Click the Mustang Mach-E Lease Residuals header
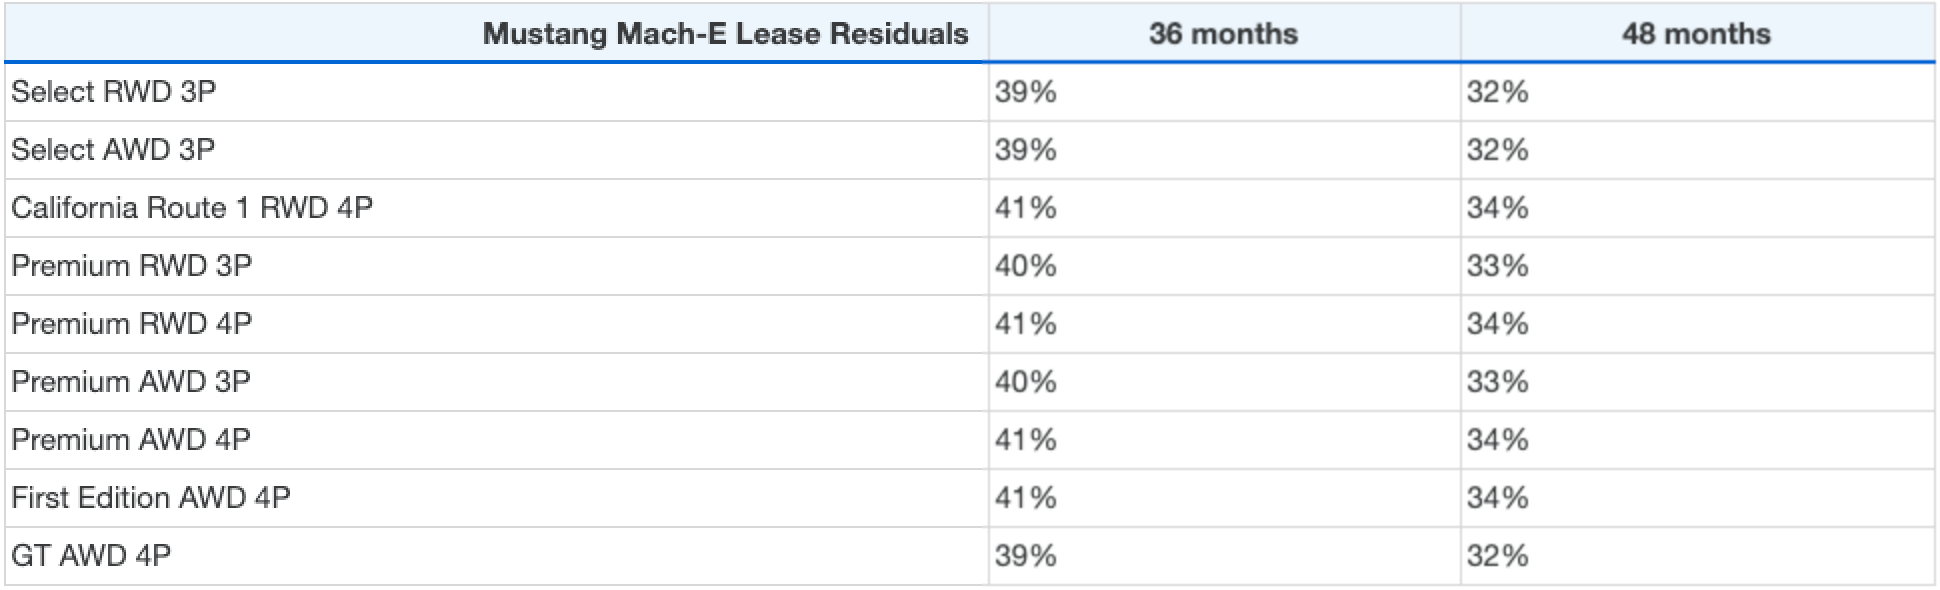This screenshot has height=590, width=1940. (x=725, y=34)
